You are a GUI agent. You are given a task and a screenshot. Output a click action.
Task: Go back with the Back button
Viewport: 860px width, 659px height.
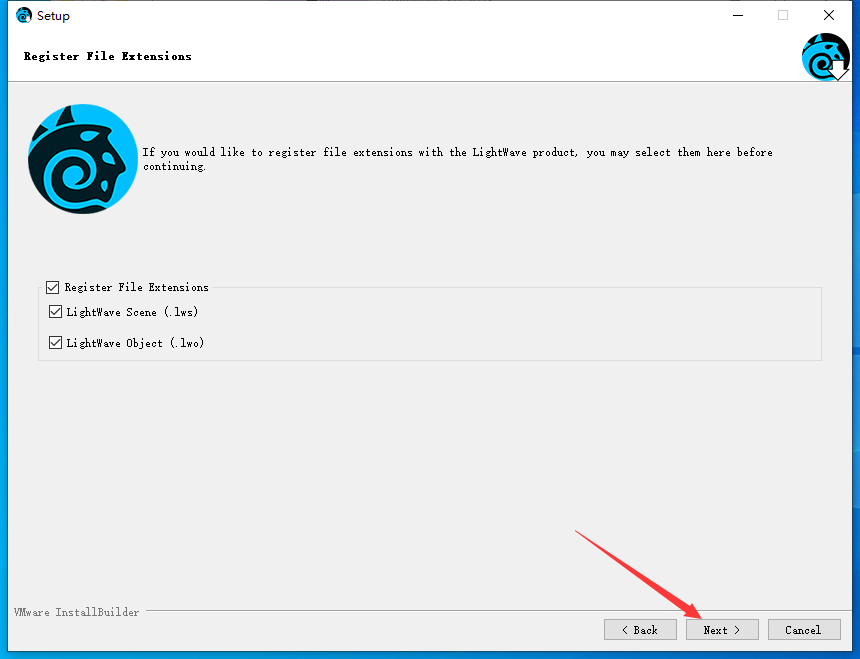(x=640, y=630)
